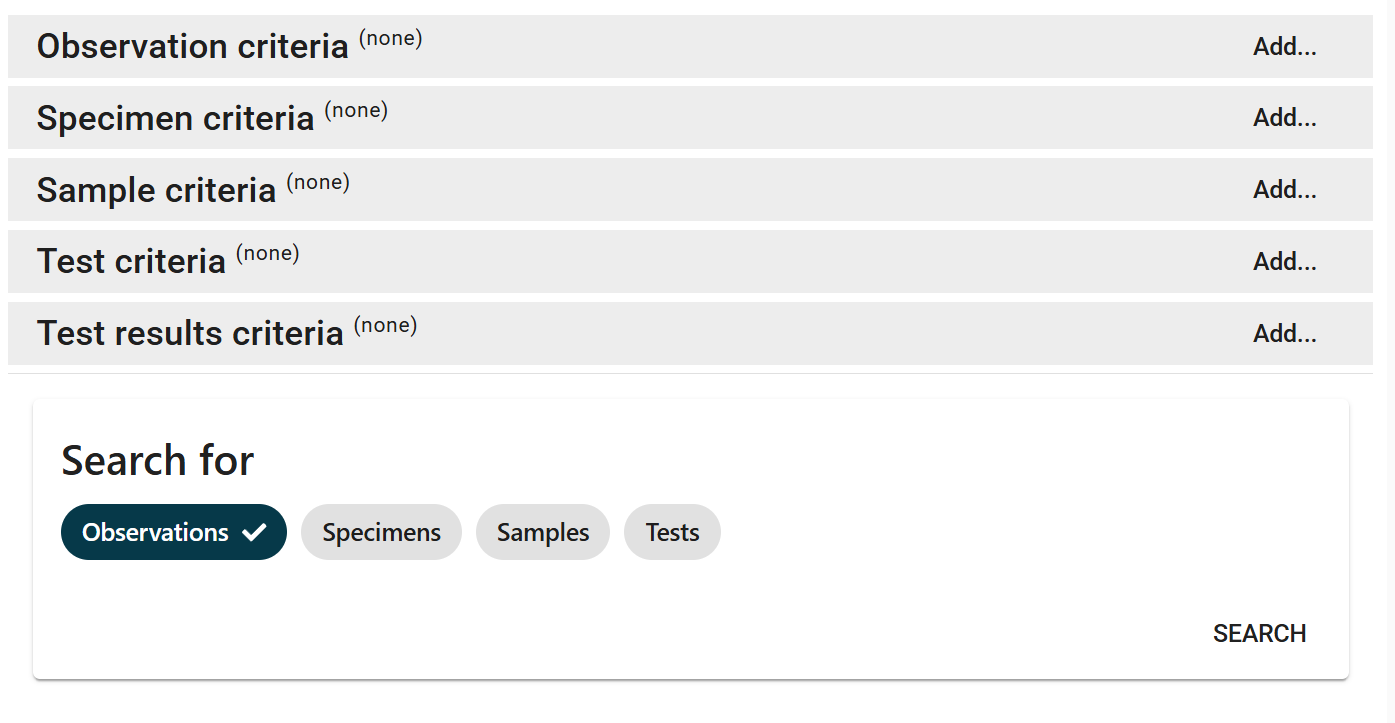Enable searching for Specimens
This screenshot has width=1395, height=723.
point(381,532)
